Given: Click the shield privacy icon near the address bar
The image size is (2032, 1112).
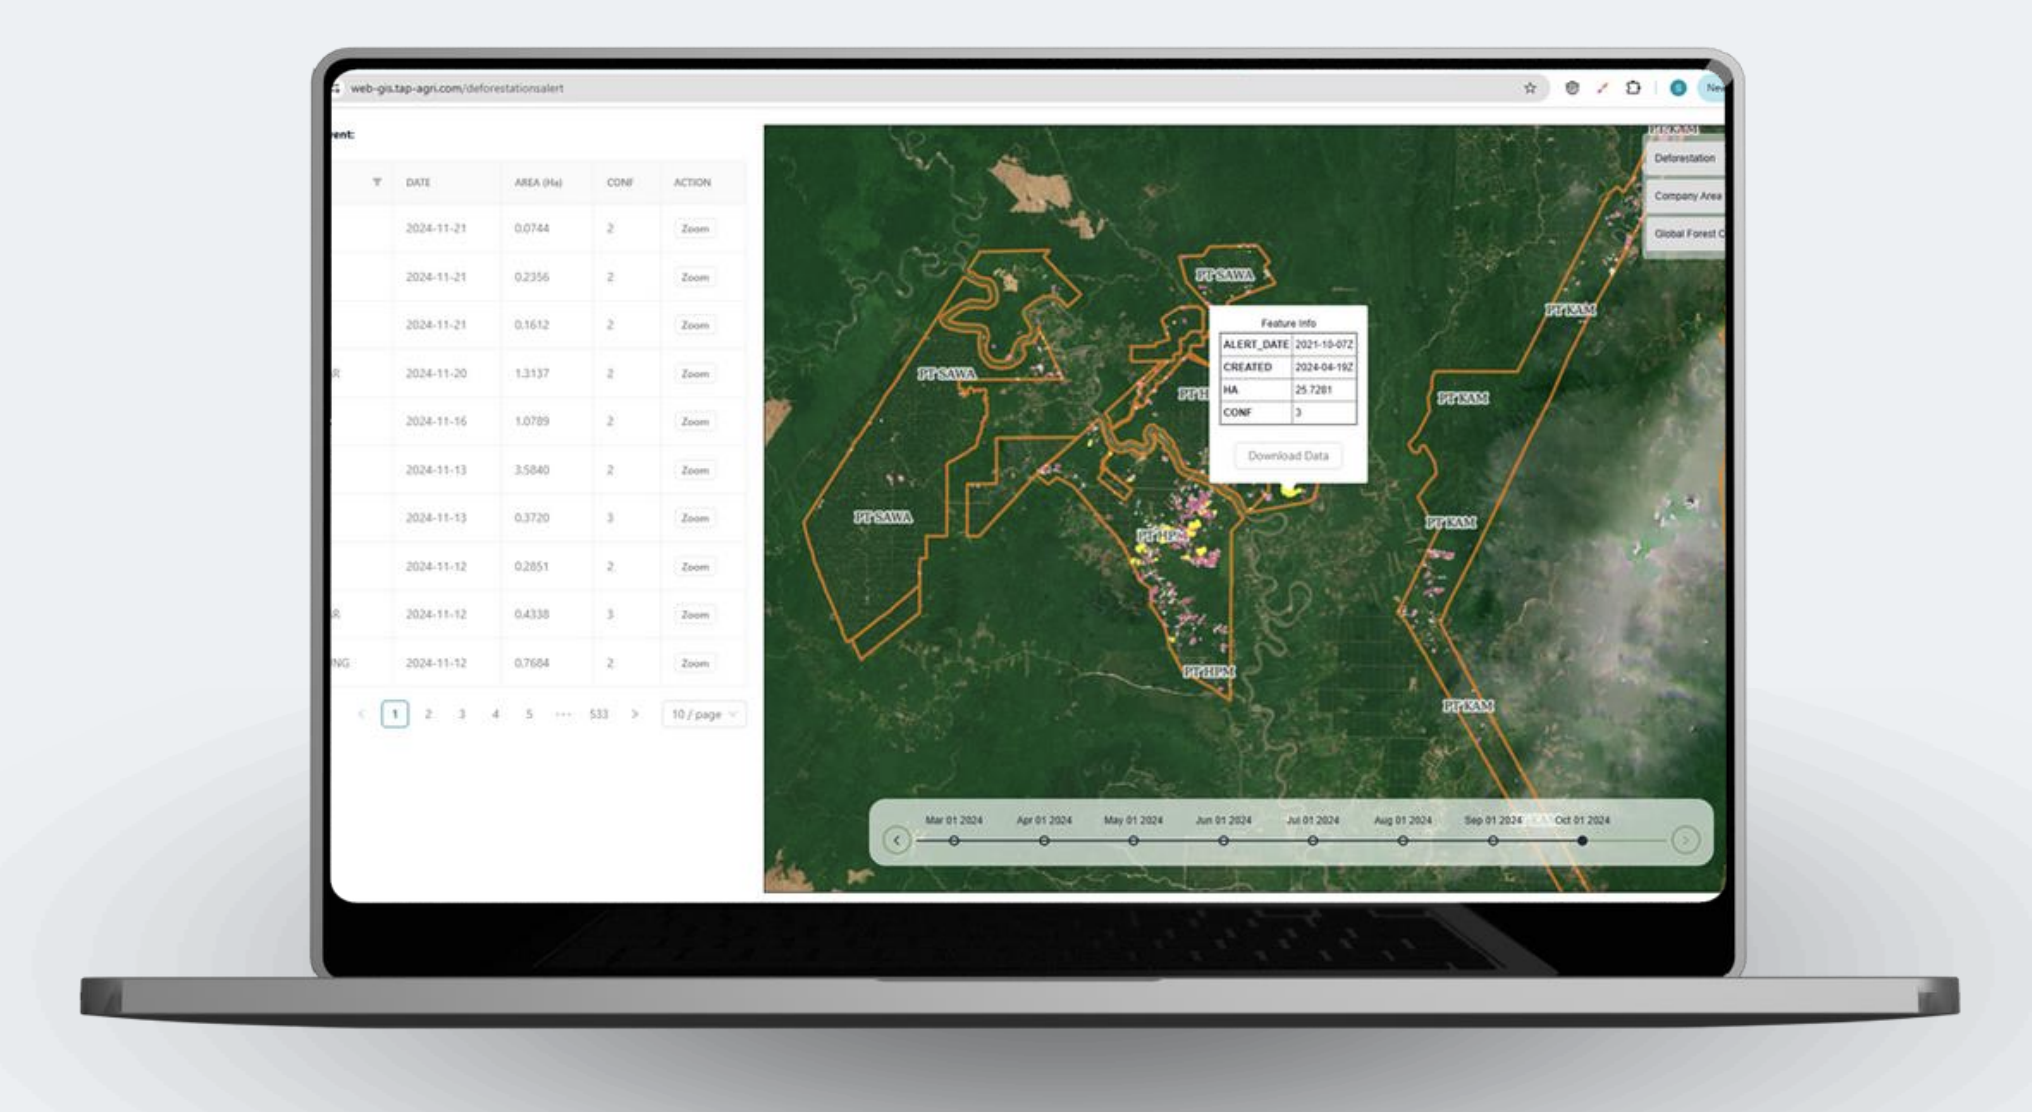Looking at the screenshot, I should click(x=1571, y=88).
